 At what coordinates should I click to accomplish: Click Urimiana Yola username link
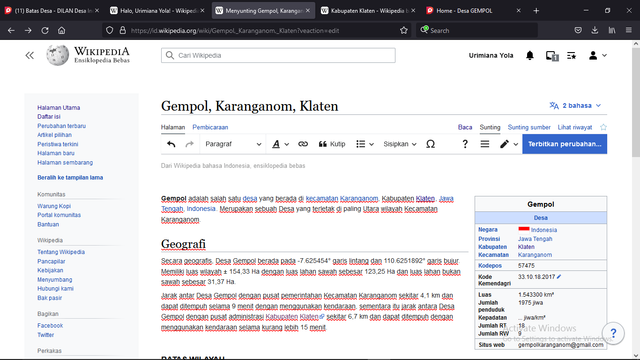pyautogui.click(x=491, y=56)
